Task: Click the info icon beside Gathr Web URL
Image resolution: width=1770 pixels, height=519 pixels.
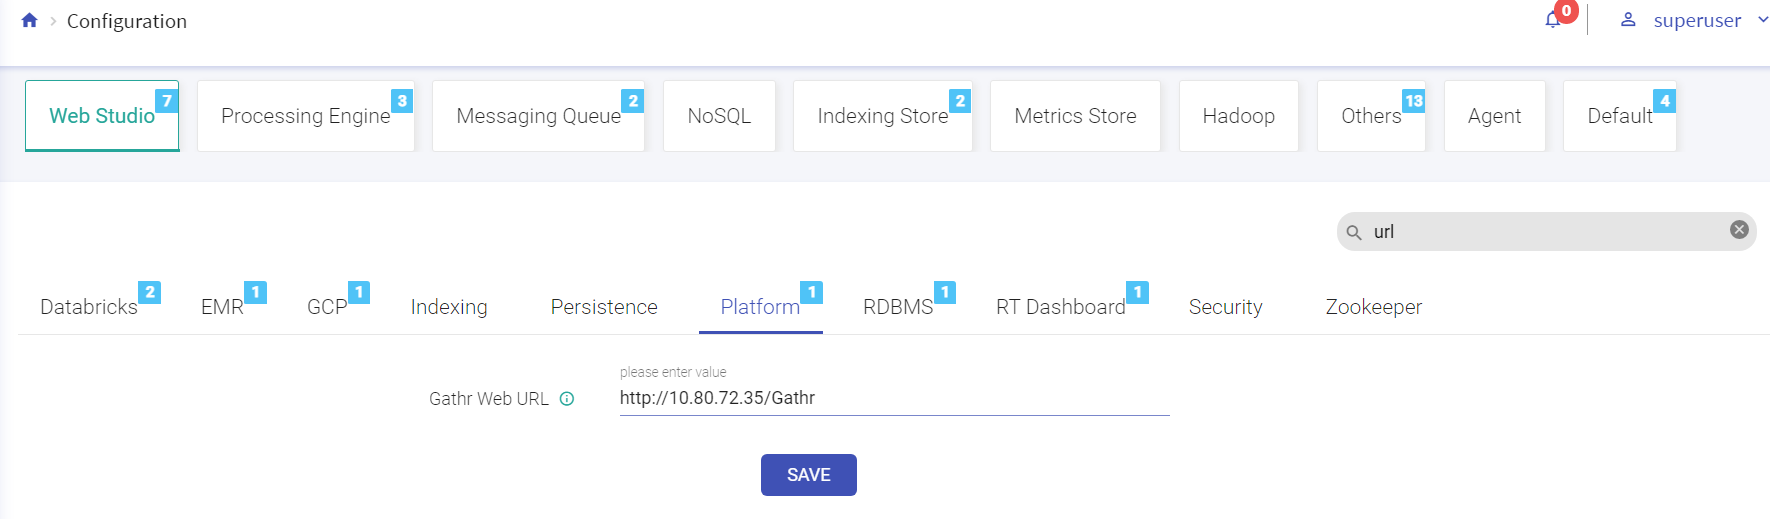Action: (x=567, y=399)
